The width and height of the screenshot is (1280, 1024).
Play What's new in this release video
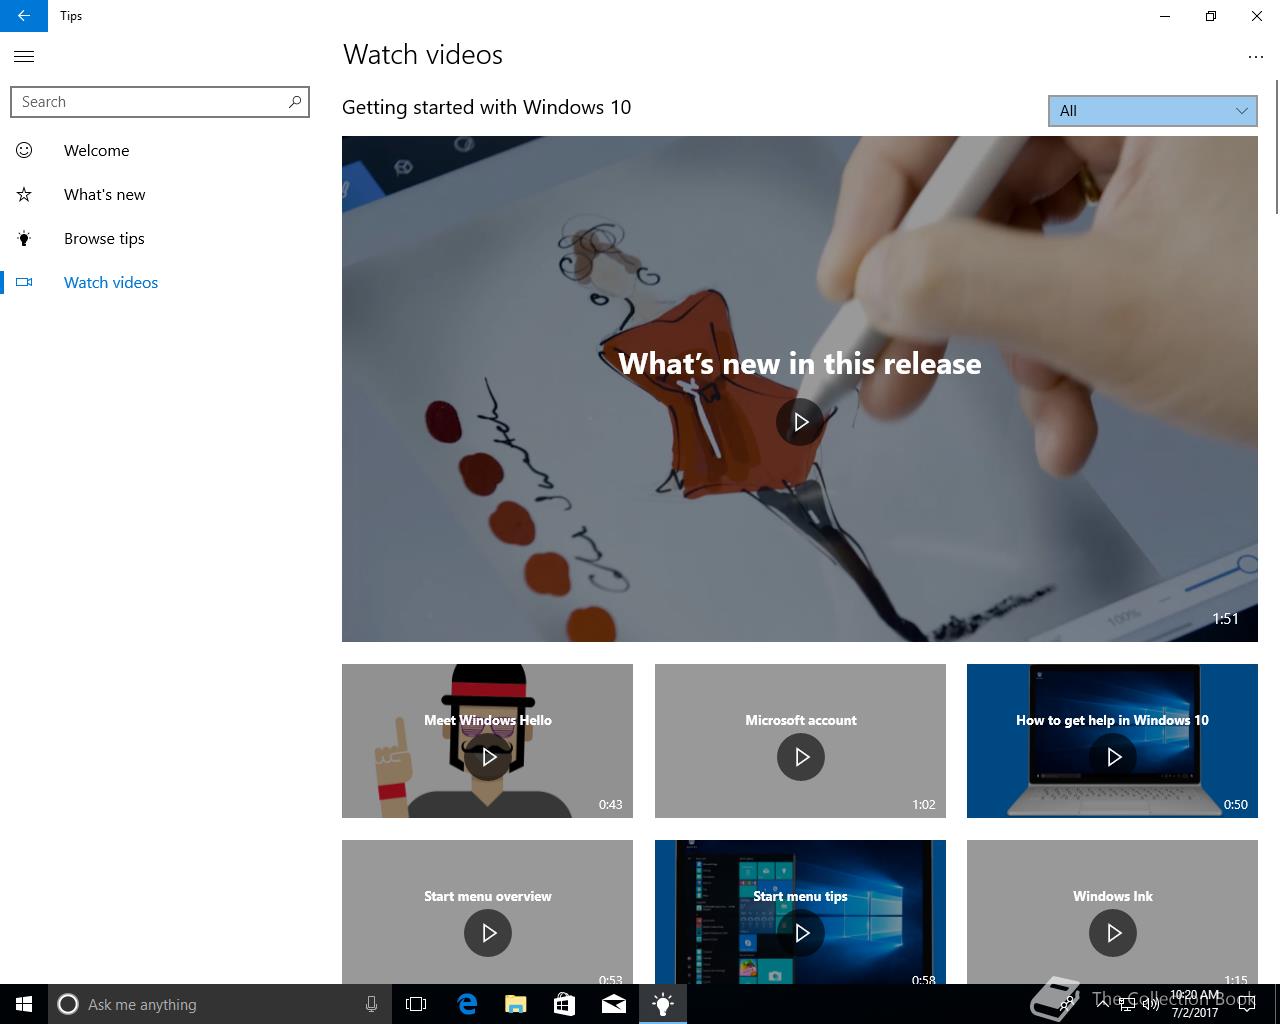800,421
